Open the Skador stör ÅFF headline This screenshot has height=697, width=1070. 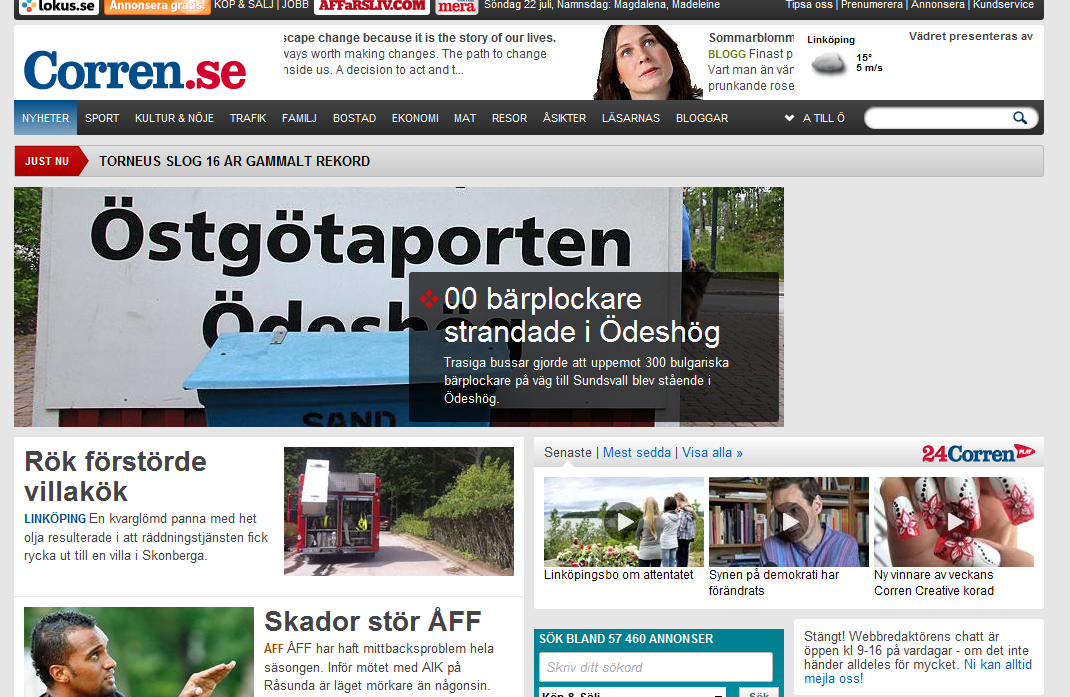coord(373,621)
